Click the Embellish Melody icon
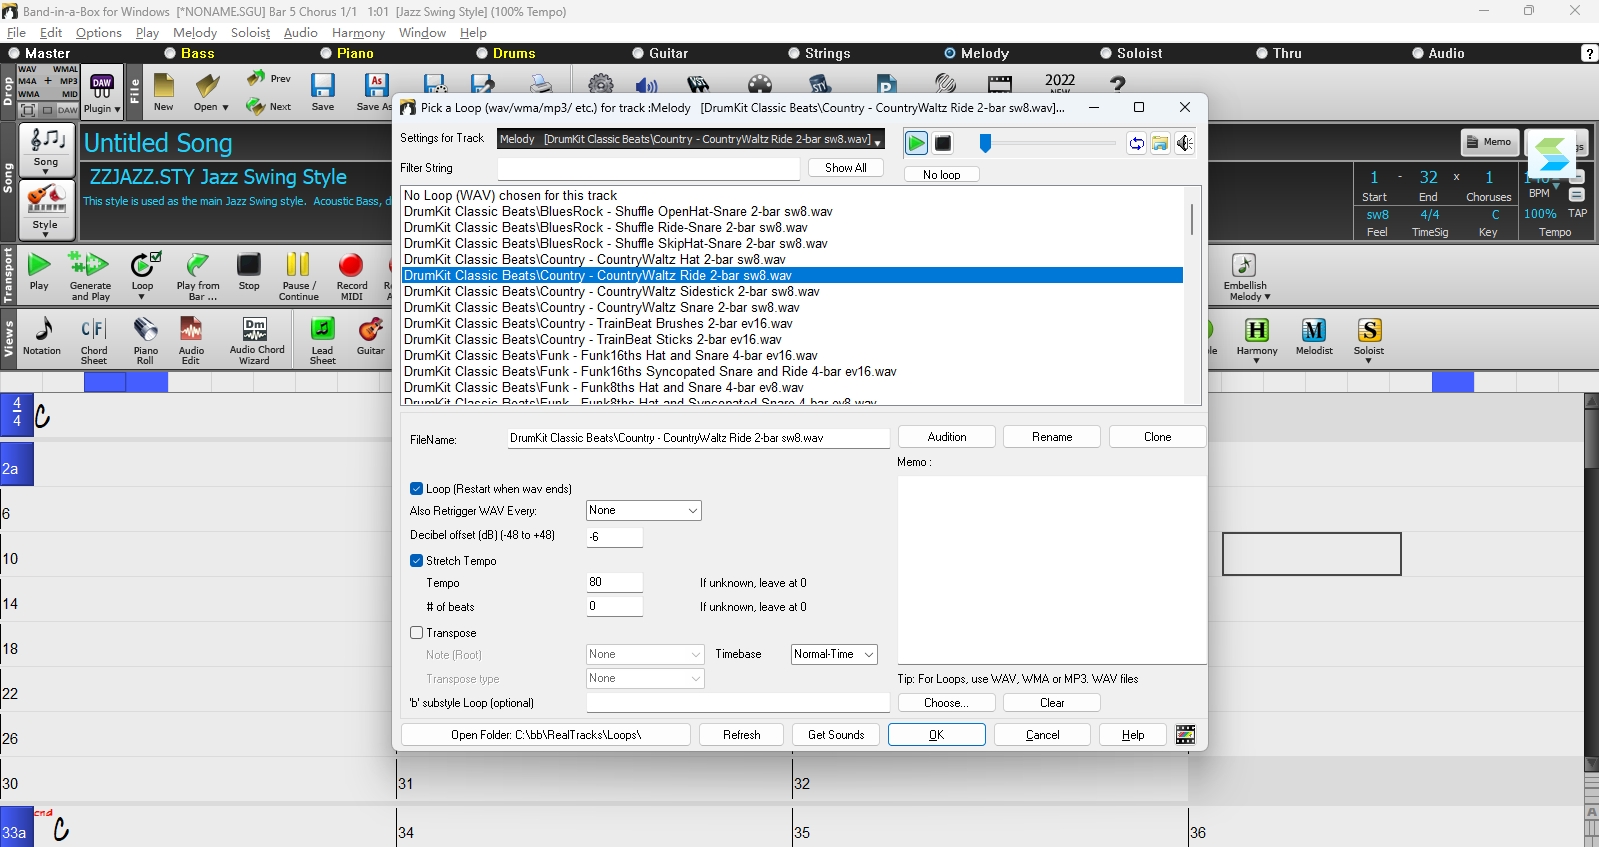This screenshot has height=847, width=1599. pyautogui.click(x=1244, y=265)
